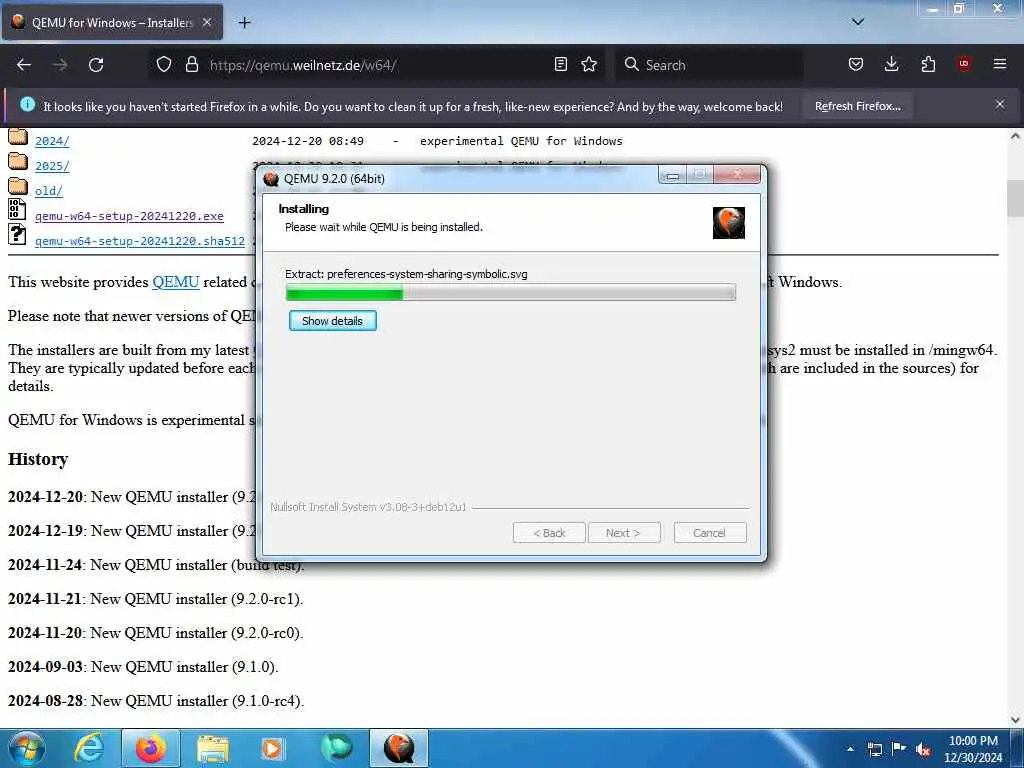Open the taskbar clock and date
Screen dimensions: 1024x768
972,749
